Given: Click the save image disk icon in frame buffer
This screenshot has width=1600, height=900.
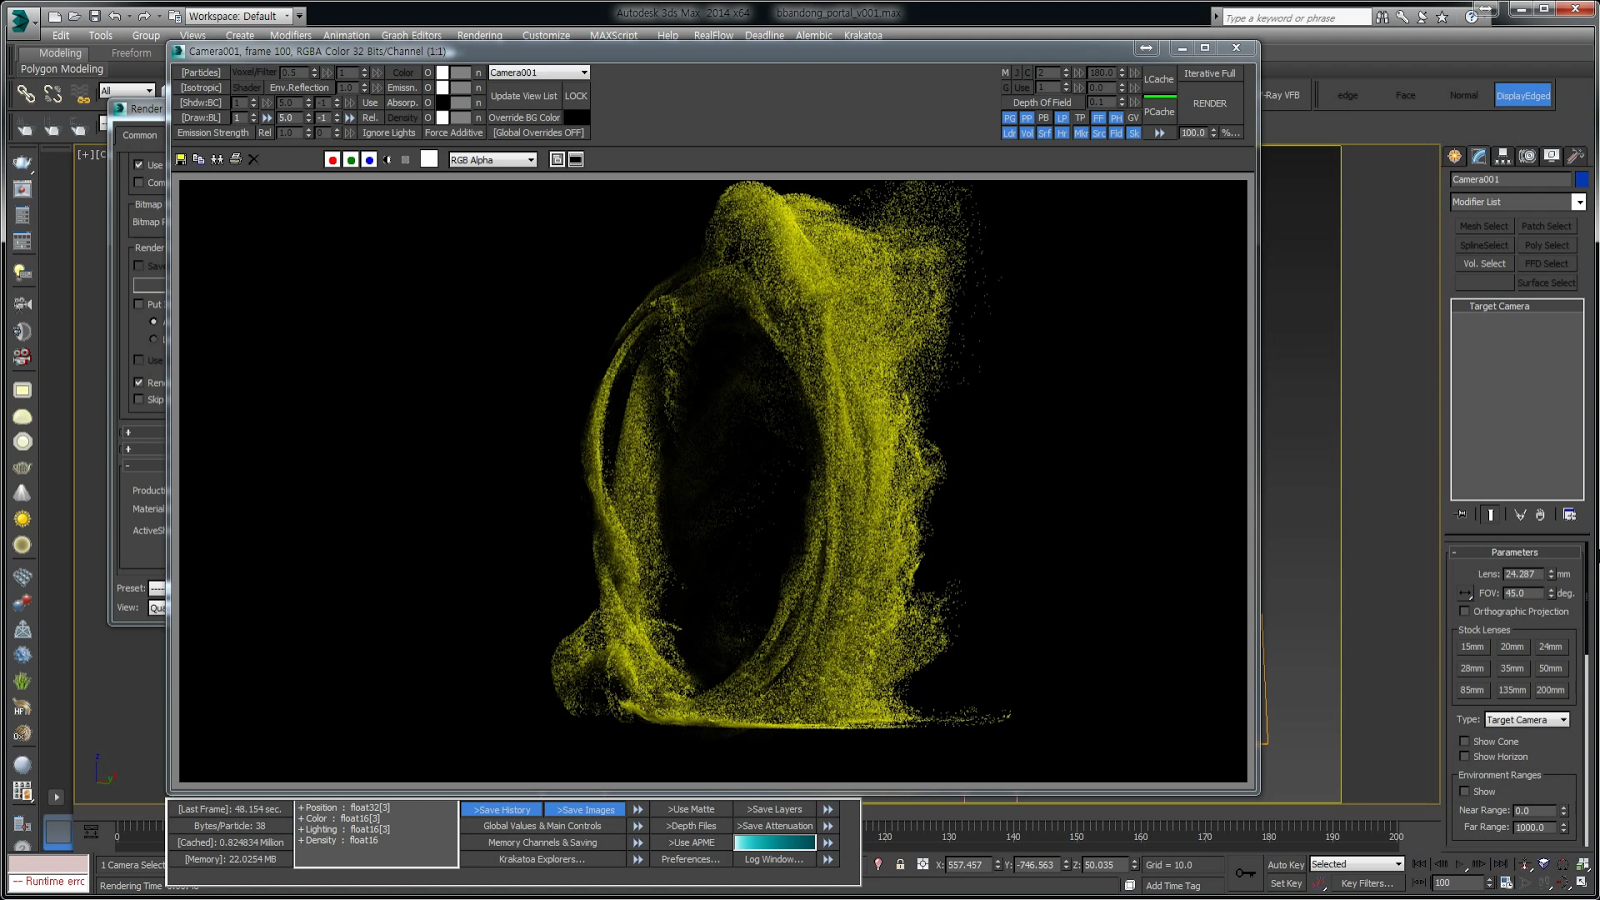Looking at the screenshot, I should [x=181, y=159].
